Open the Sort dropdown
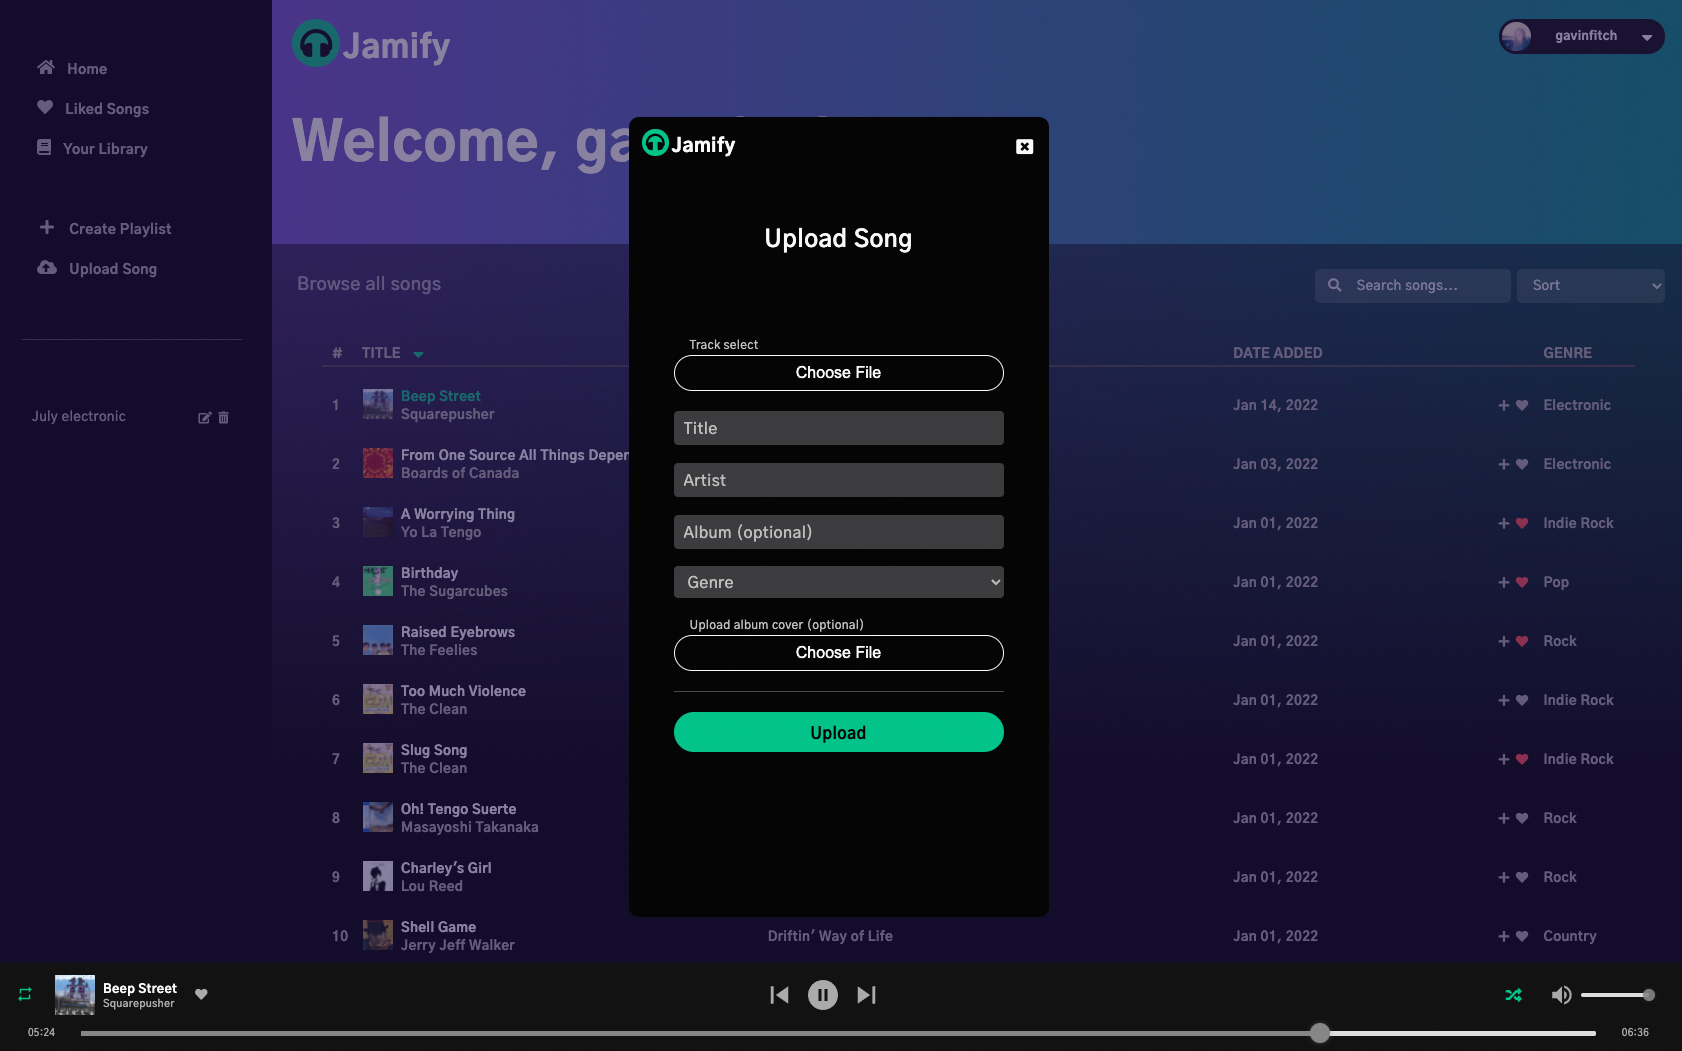The image size is (1682, 1051). point(1590,285)
